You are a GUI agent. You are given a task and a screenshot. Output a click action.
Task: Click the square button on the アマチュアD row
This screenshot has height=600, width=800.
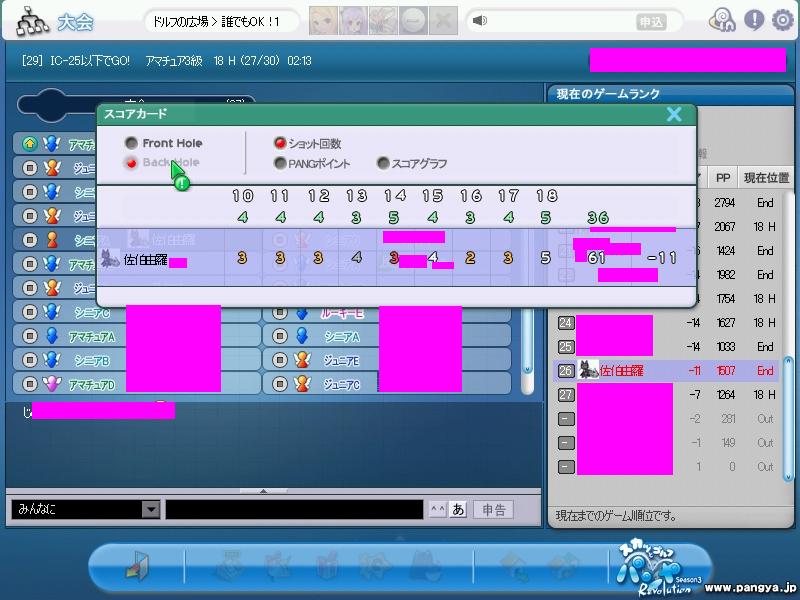pyautogui.click(x=30, y=384)
